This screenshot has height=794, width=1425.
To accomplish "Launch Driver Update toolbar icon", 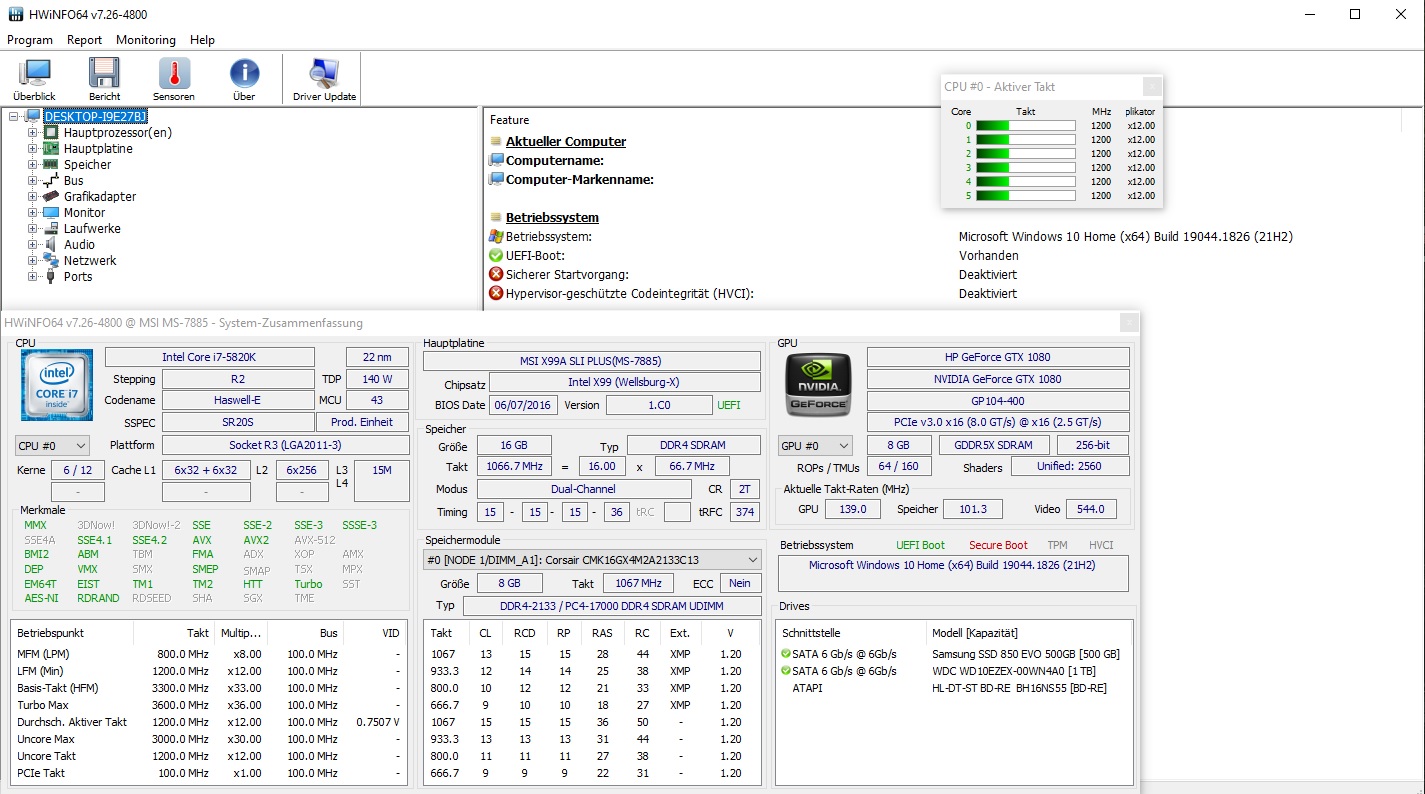I will [324, 79].
